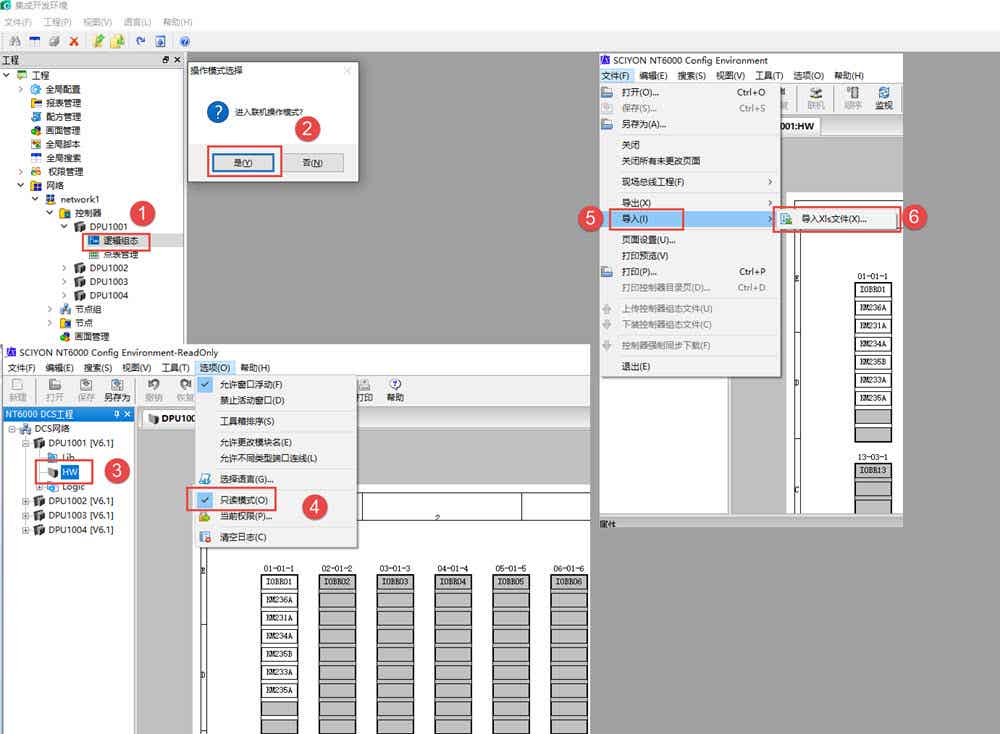Image resolution: width=1000 pixels, height=734 pixels.
Task: Expand DPU1002 in 控制器 tree
Action: click(64, 268)
